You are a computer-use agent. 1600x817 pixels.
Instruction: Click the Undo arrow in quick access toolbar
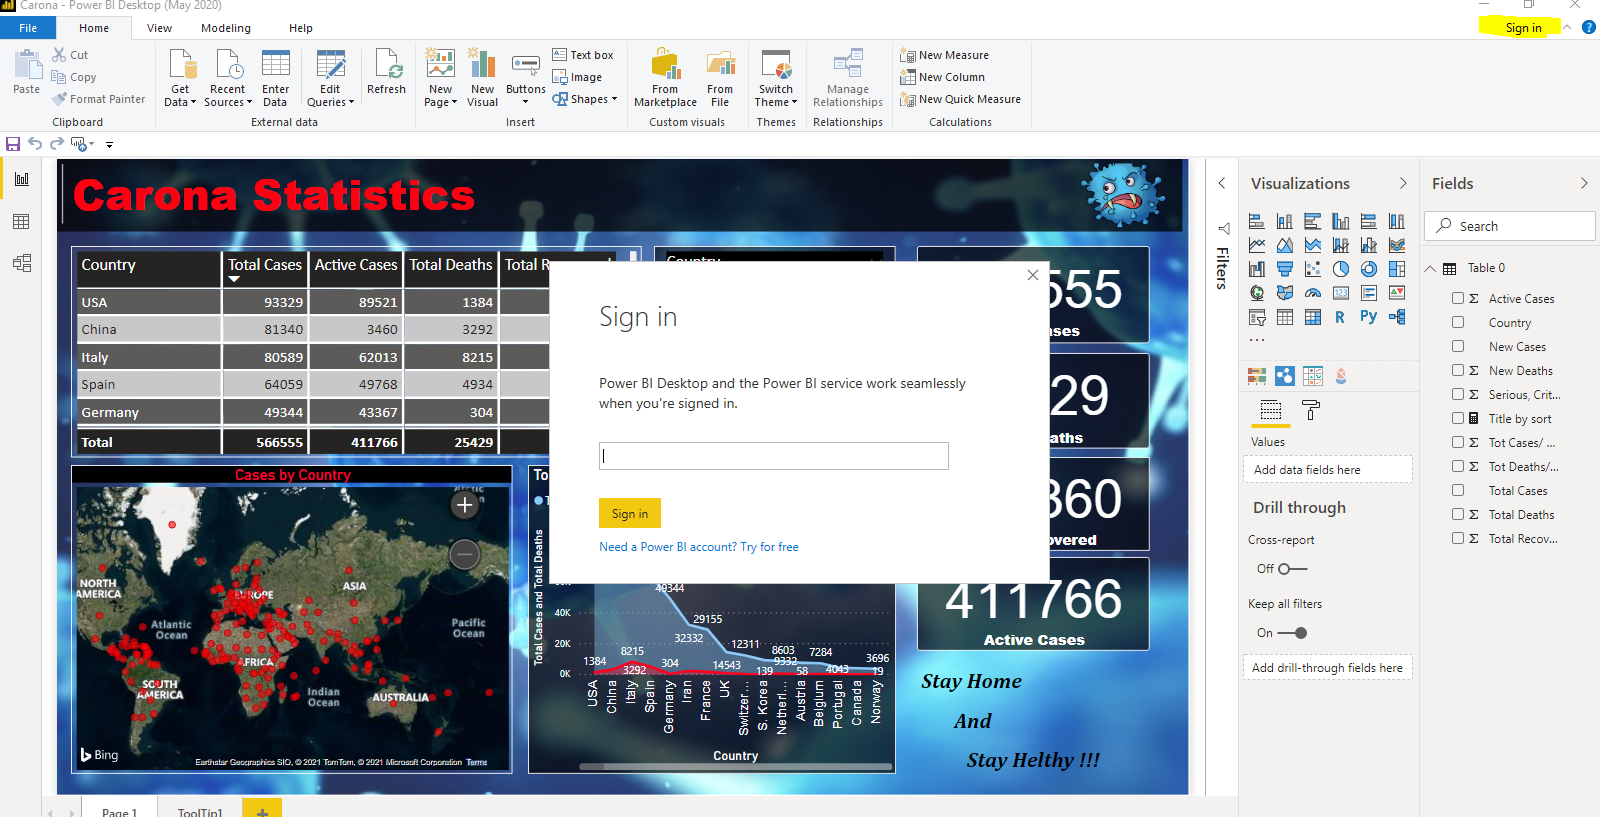point(35,144)
